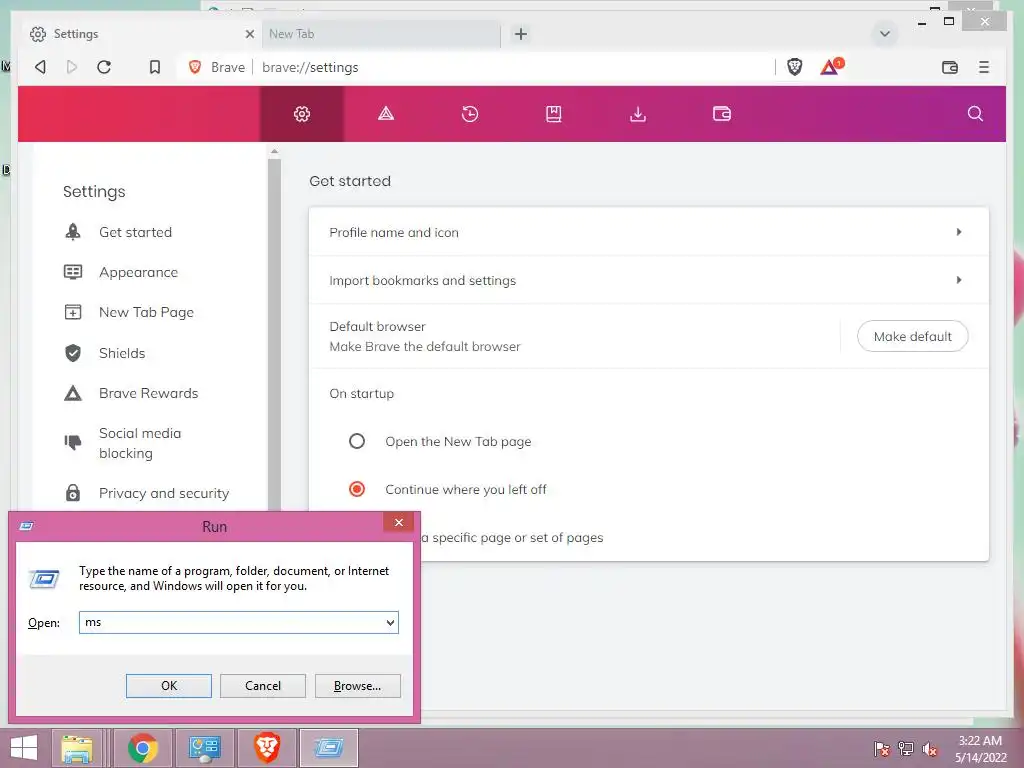Viewport: 1024px width, 768px height.
Task: Click Brave Rewards triangle icon in sidebar
Action: pos(73,393)
